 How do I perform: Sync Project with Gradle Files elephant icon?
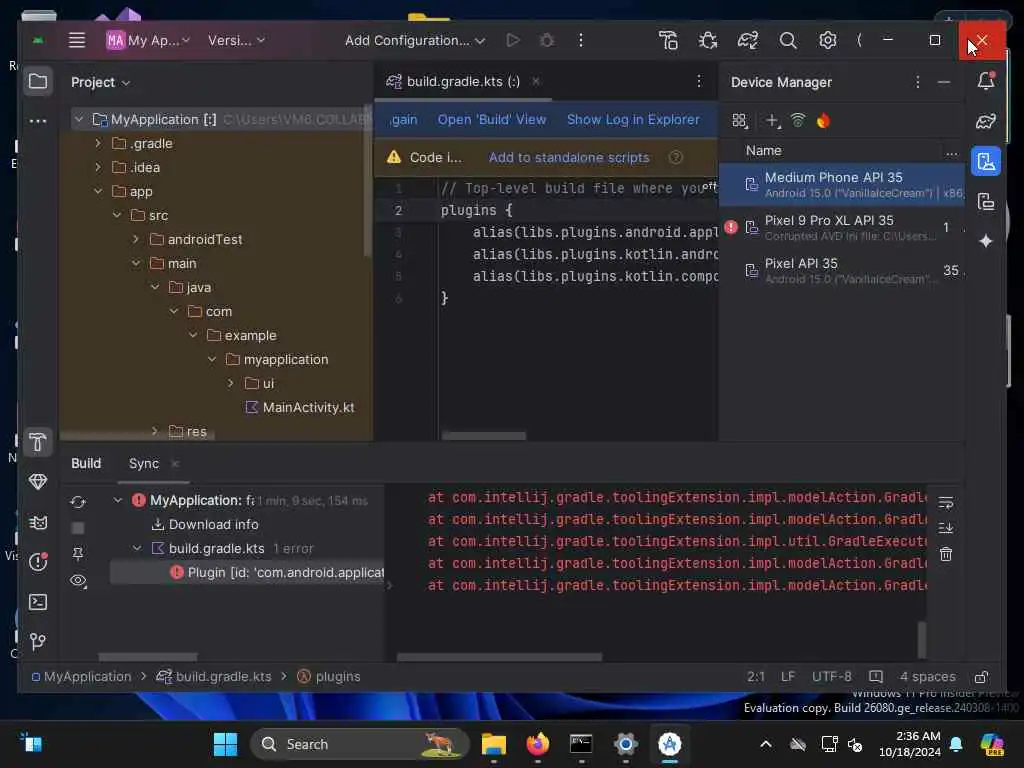click(x=748, y=40)
